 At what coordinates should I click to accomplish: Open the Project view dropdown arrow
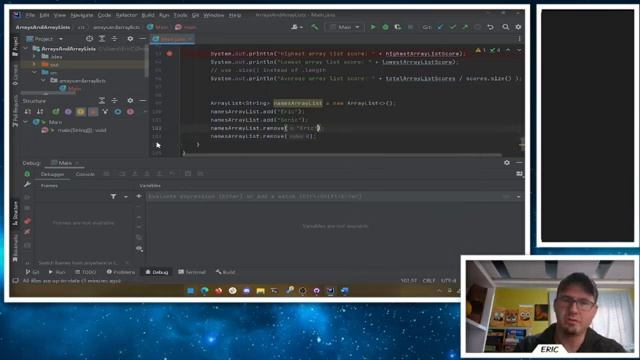tap(61, 39)
